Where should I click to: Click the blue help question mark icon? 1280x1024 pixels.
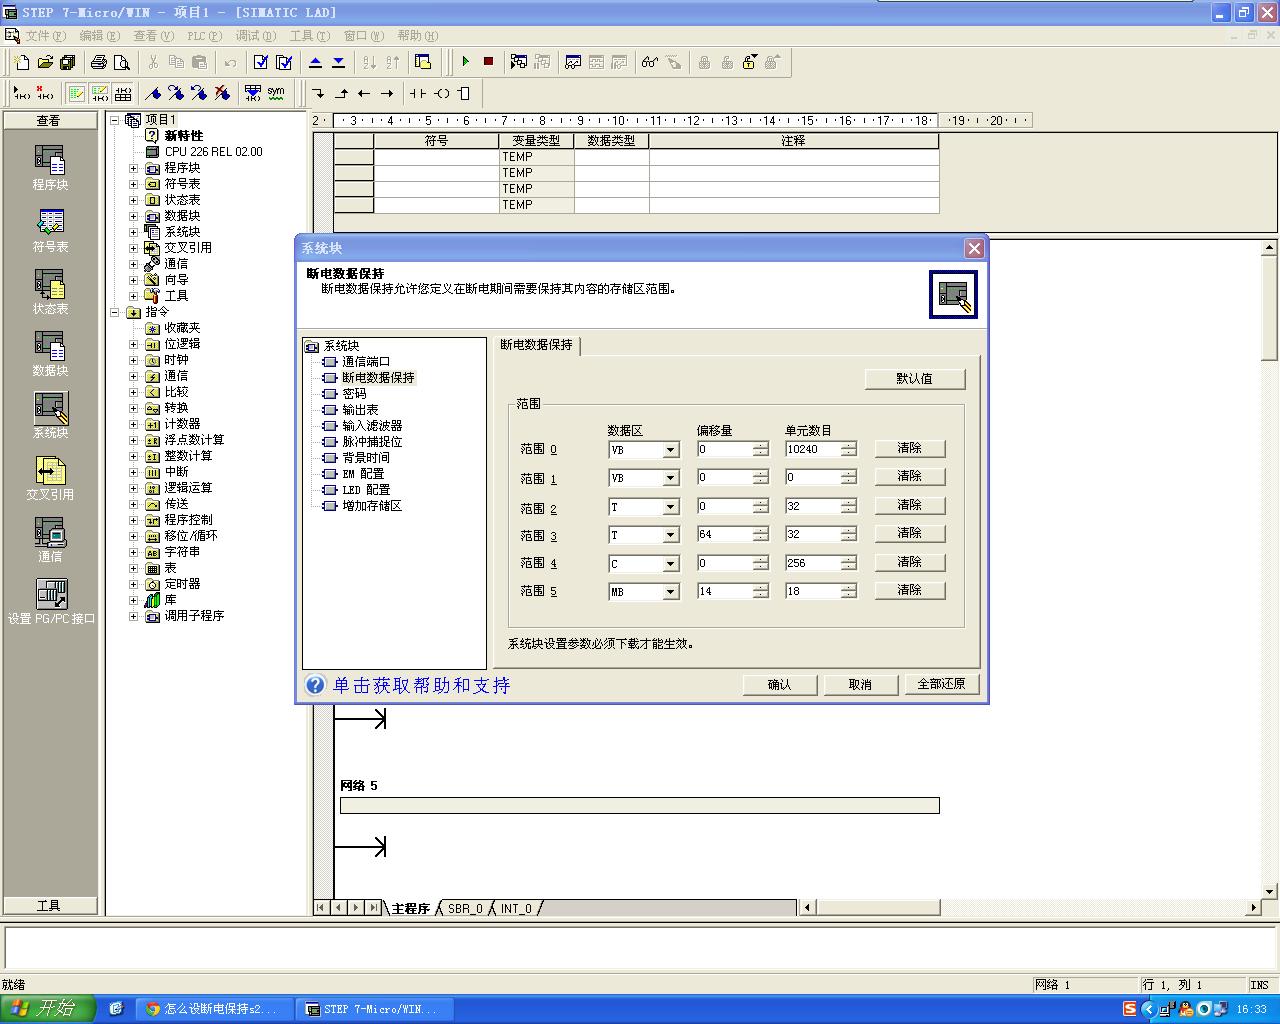click(315, 685)
